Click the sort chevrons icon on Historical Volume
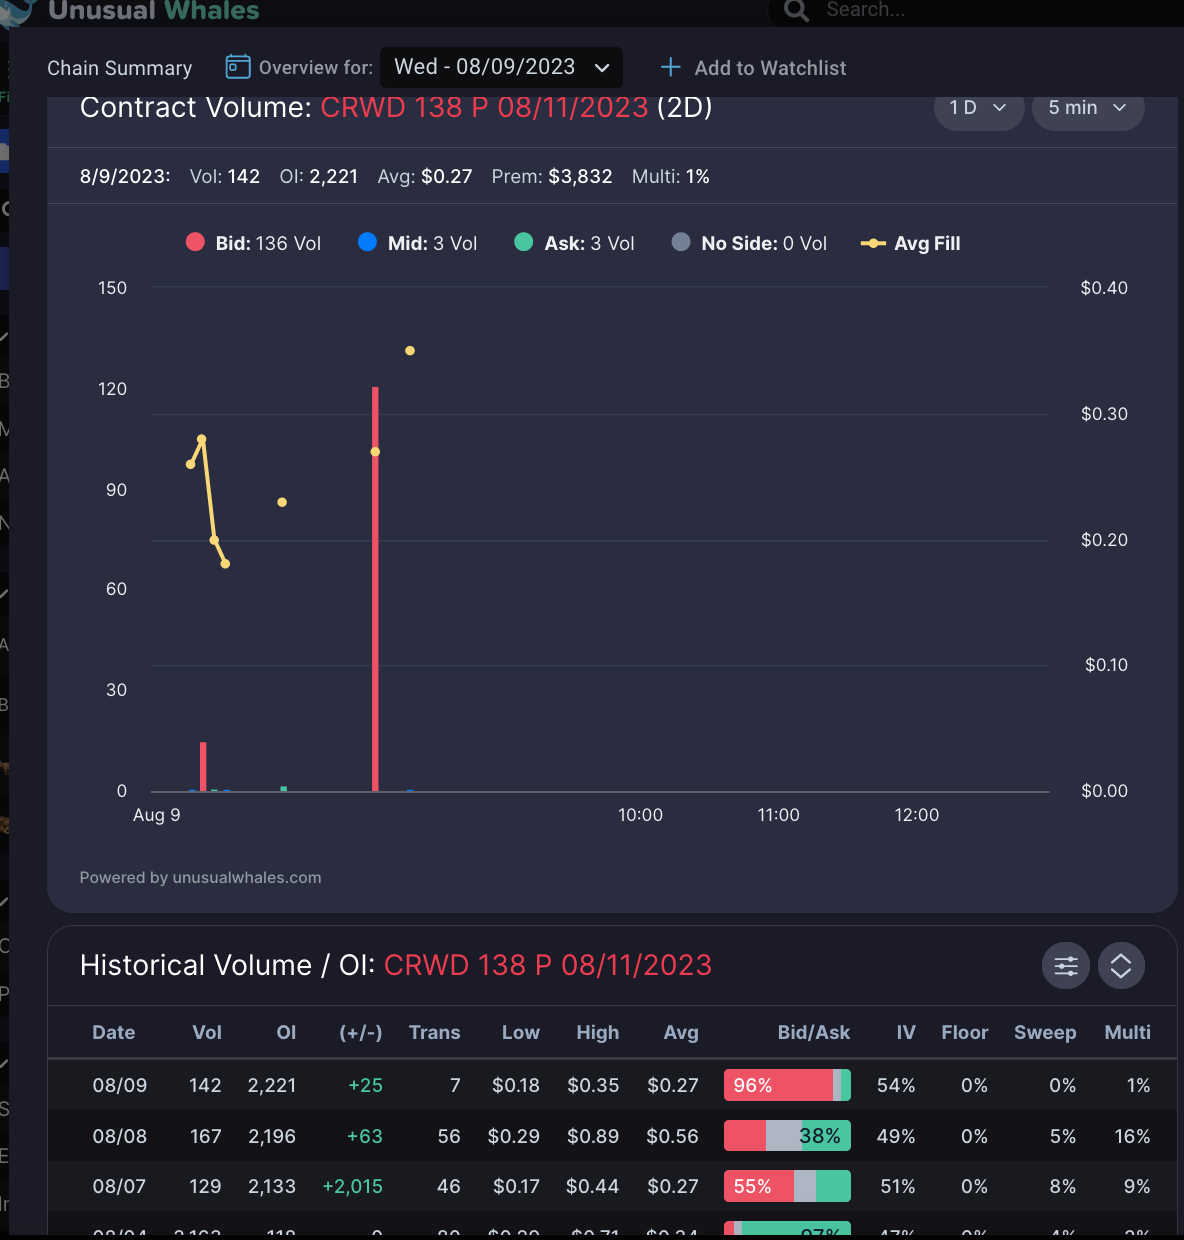Image resolution: width=1184 pixels, height=1240 pixels. (x=1121, y=965)
